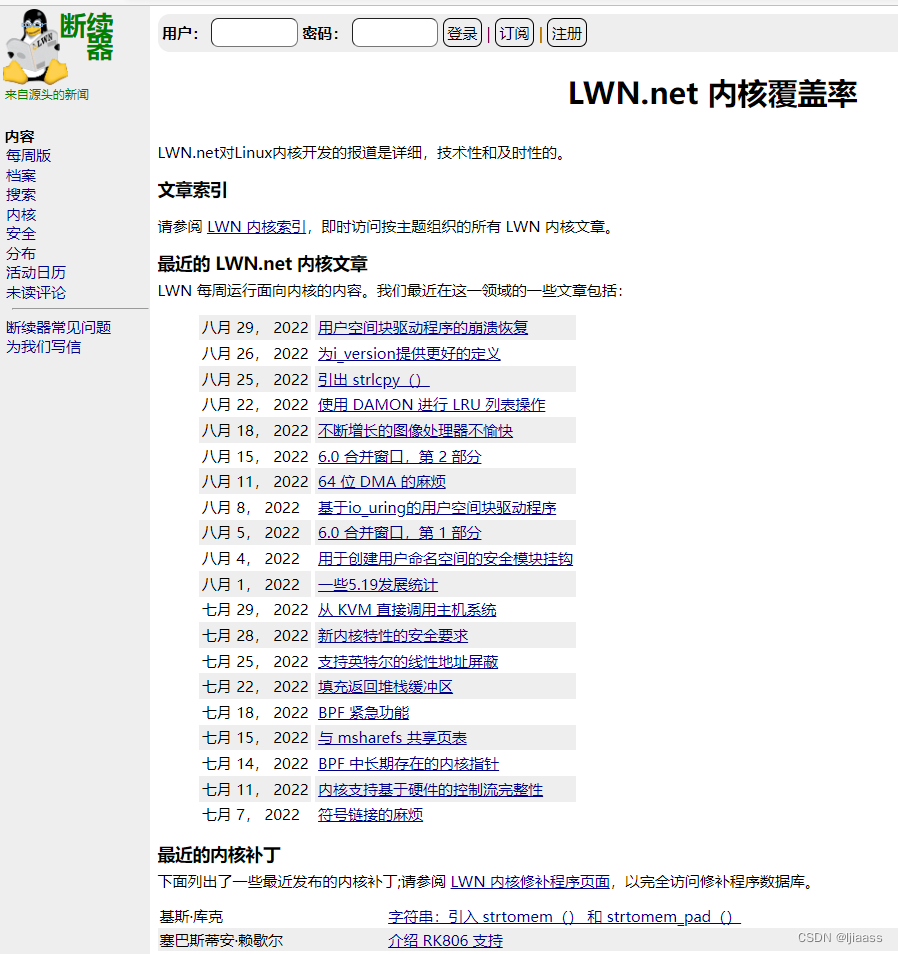Image resolution: width=898 pixels, height=954 pixels.
Task: Click the 未读评论 sidebar link
Action: click(36, 292)
